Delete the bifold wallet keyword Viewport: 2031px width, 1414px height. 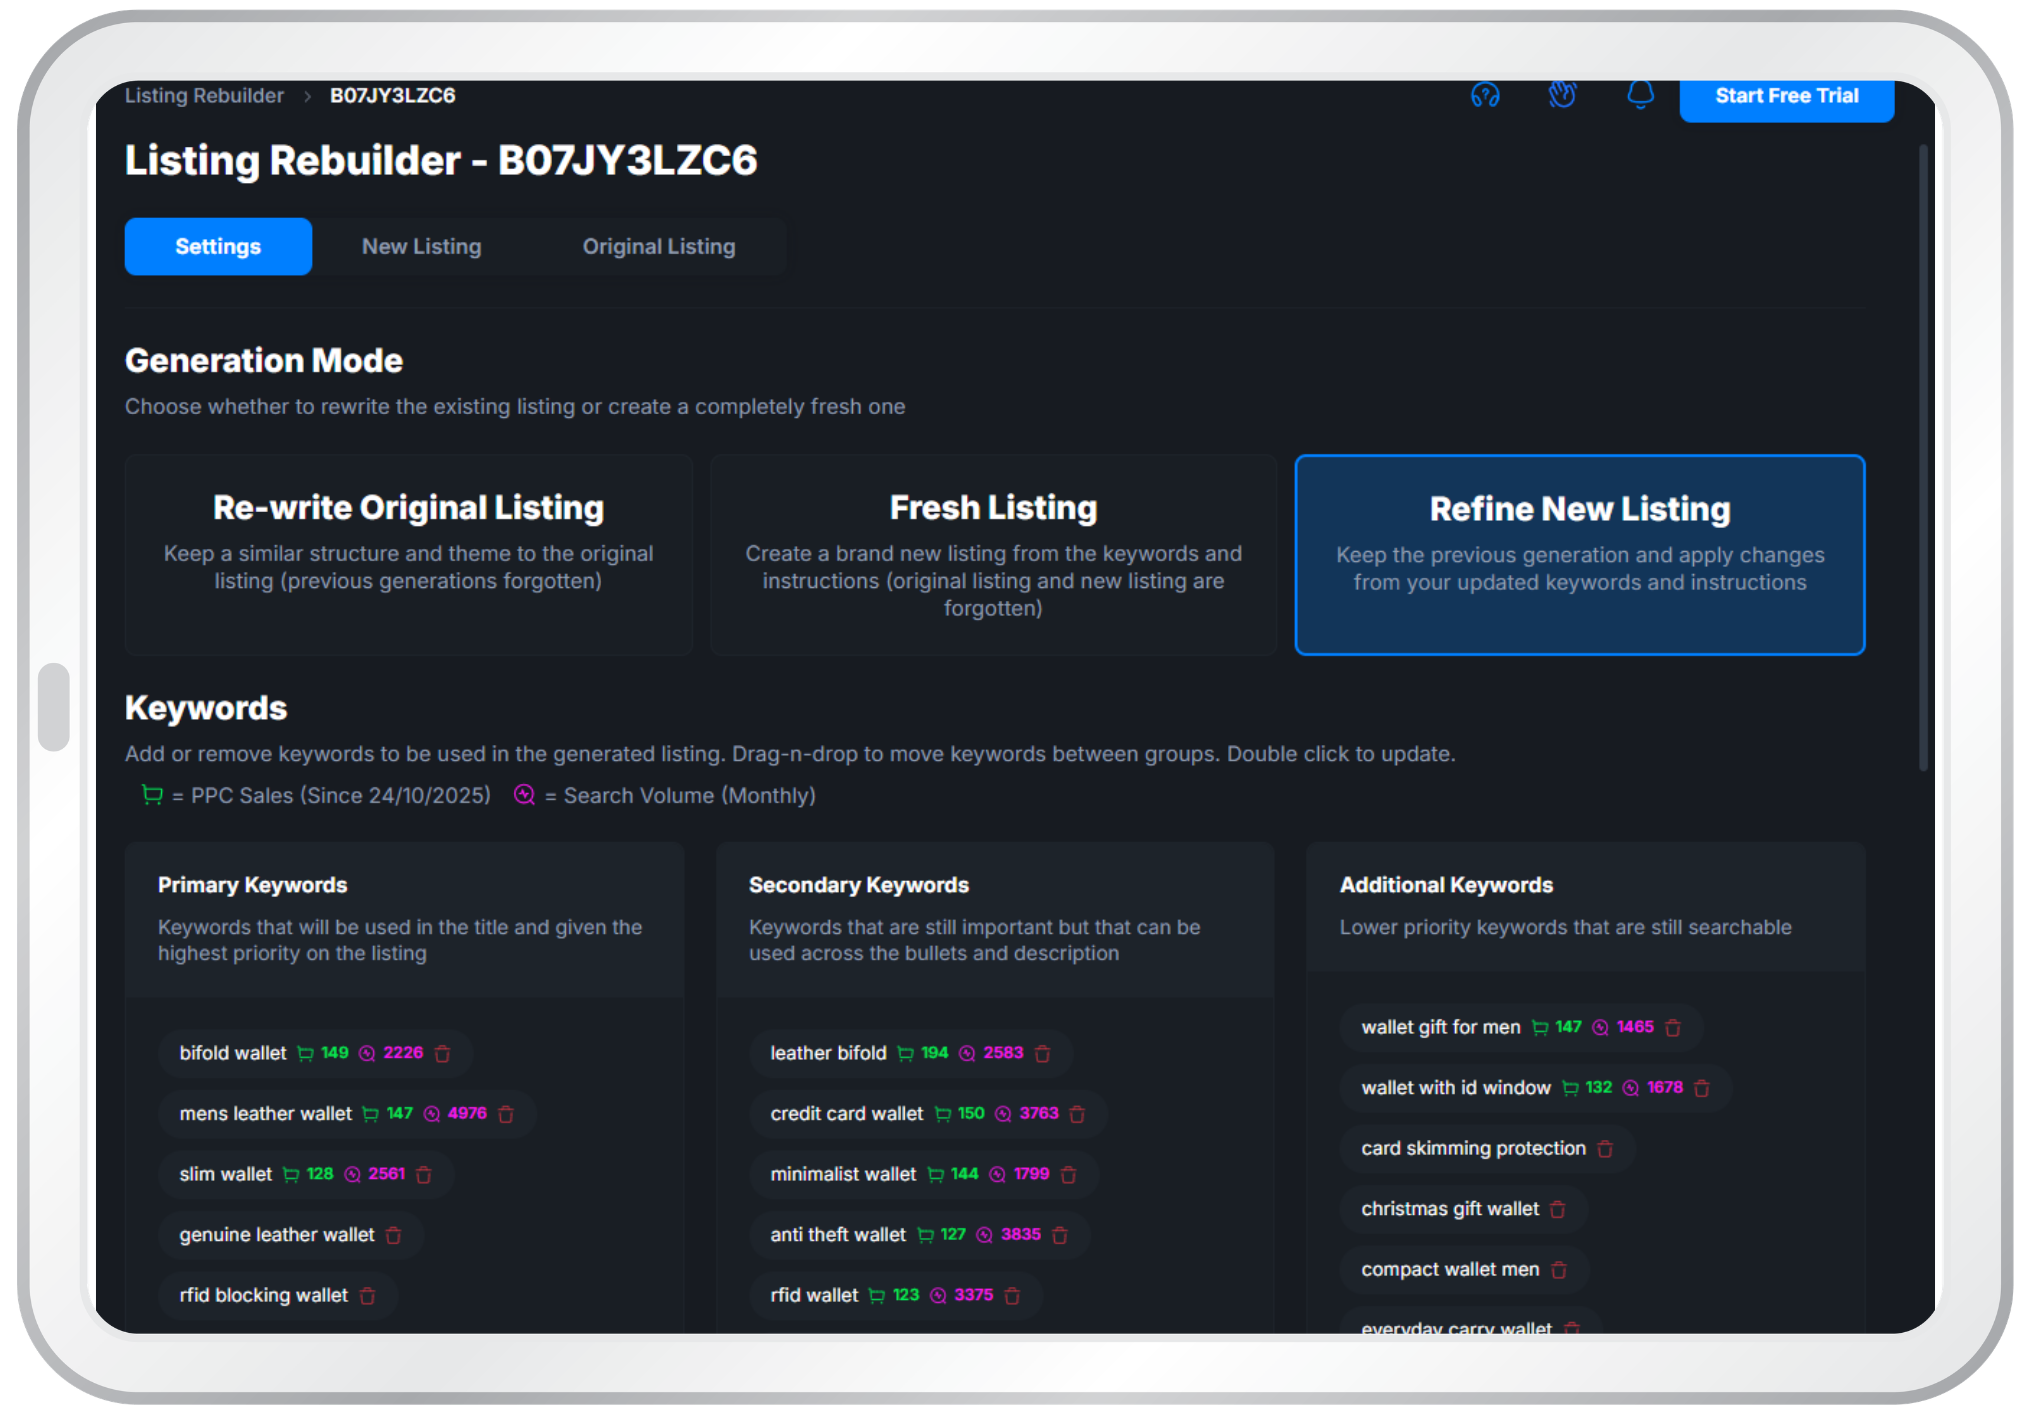(443, 1053)
